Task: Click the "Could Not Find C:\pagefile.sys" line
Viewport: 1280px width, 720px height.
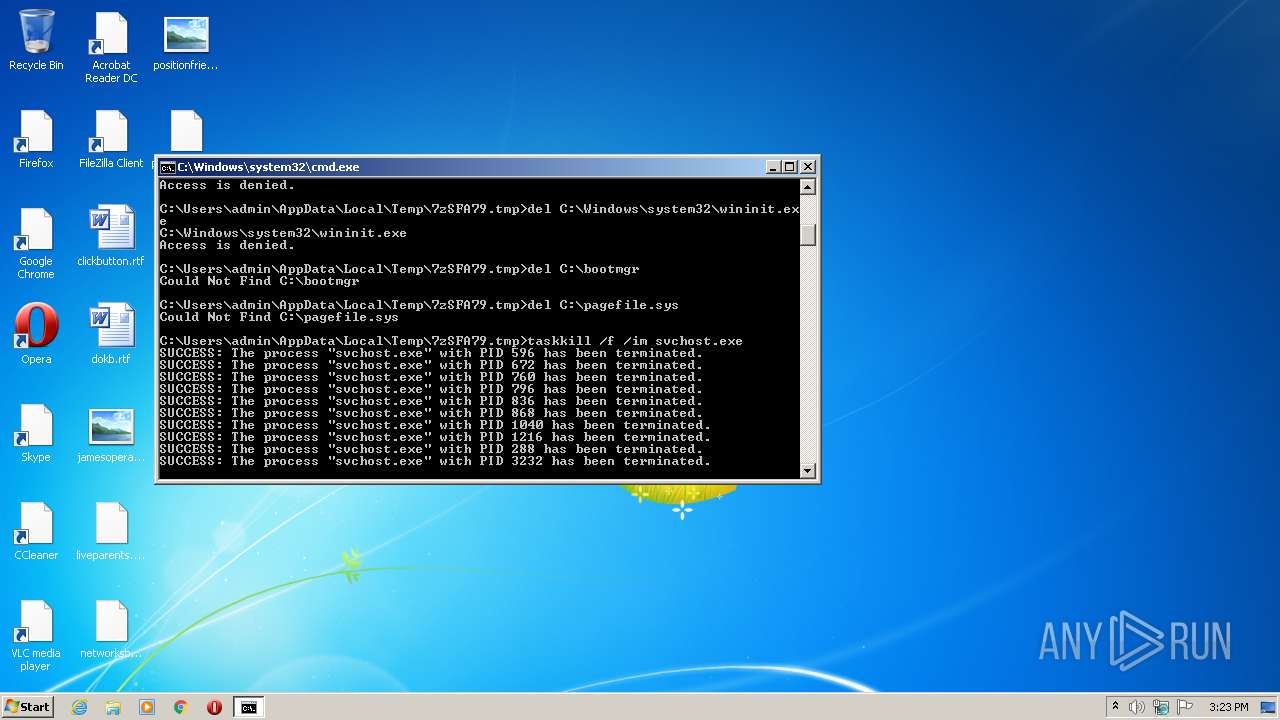Action: (x=279, y=317)
